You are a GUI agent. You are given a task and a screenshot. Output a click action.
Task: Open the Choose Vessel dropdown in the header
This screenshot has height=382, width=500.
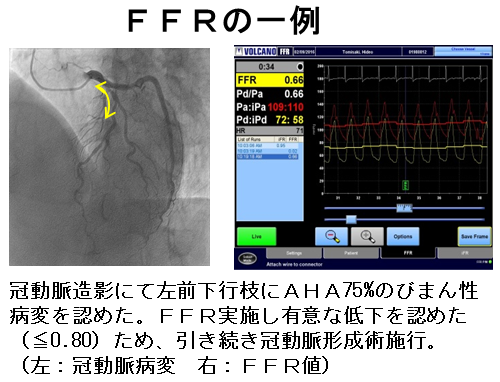(463, 51)
